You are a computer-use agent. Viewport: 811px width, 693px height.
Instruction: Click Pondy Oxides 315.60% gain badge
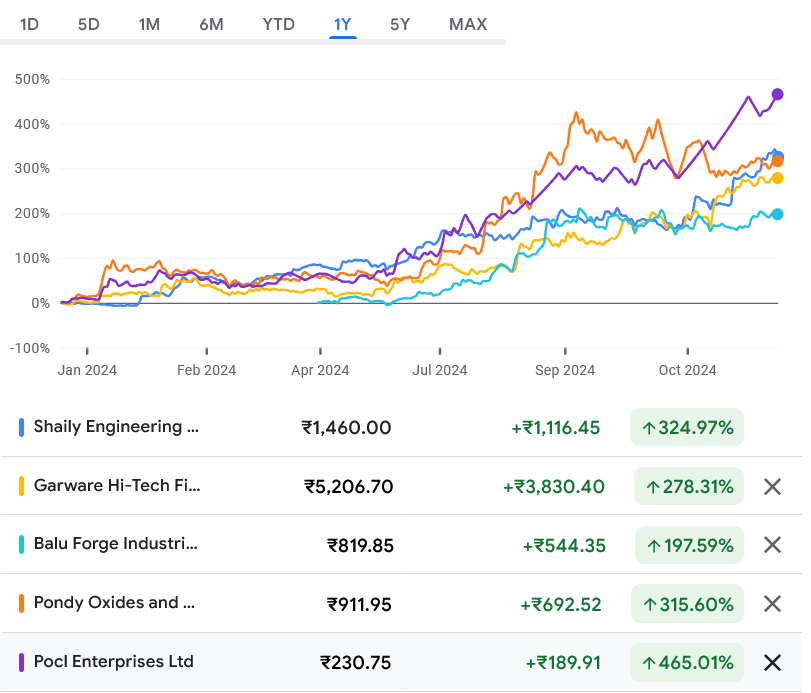(689, 604)
